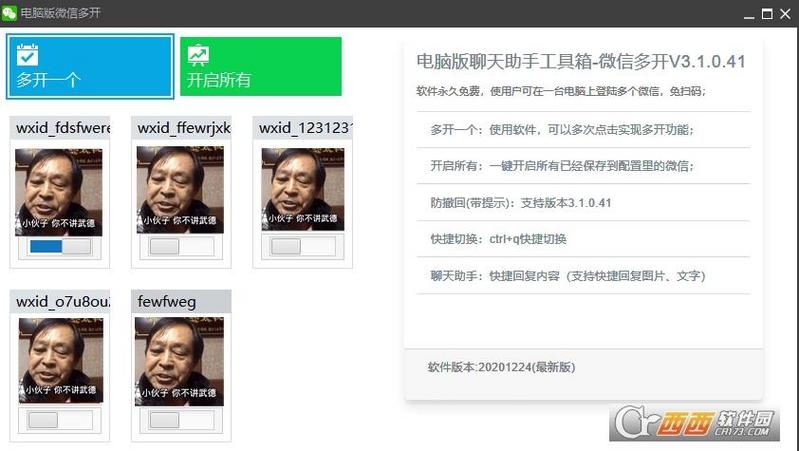799x451 pixels.
Task: Click the 开启所有 green tile button
Action: [260, 66]
